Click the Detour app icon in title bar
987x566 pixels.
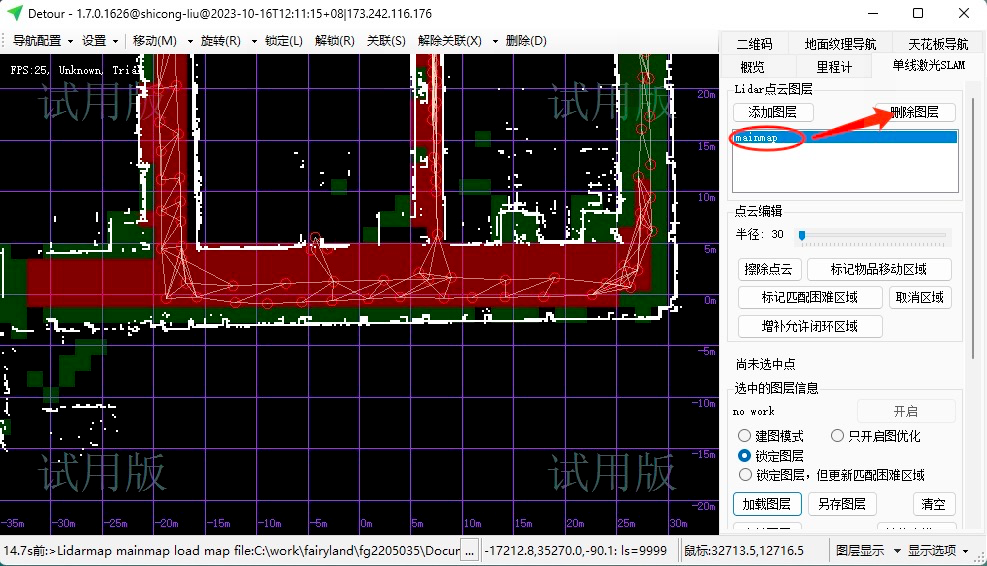(x=15, y=14)
